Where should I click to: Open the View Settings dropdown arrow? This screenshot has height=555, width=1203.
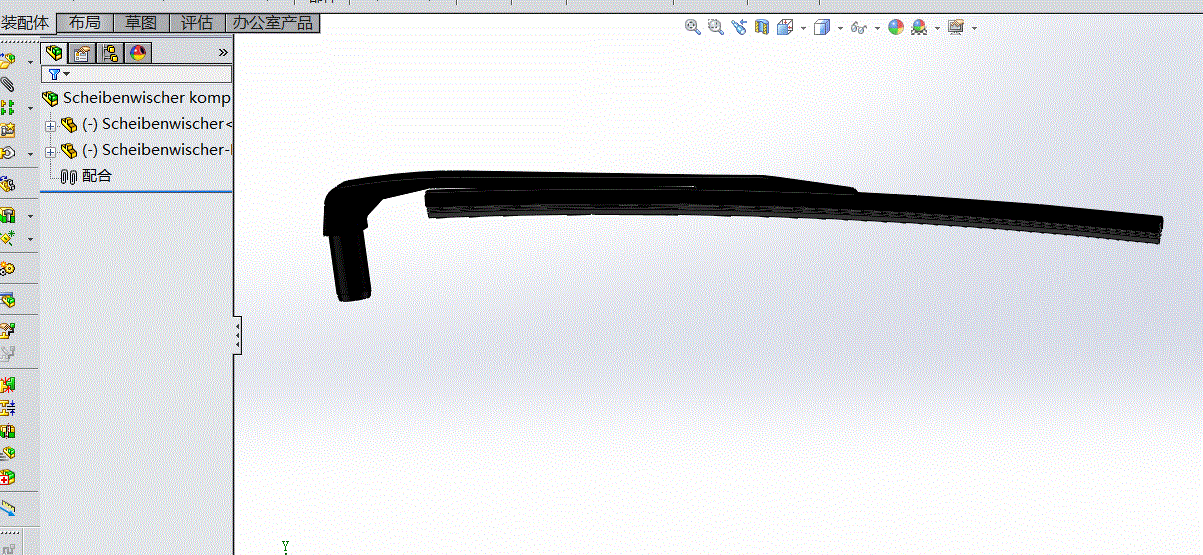click(974, 28)
